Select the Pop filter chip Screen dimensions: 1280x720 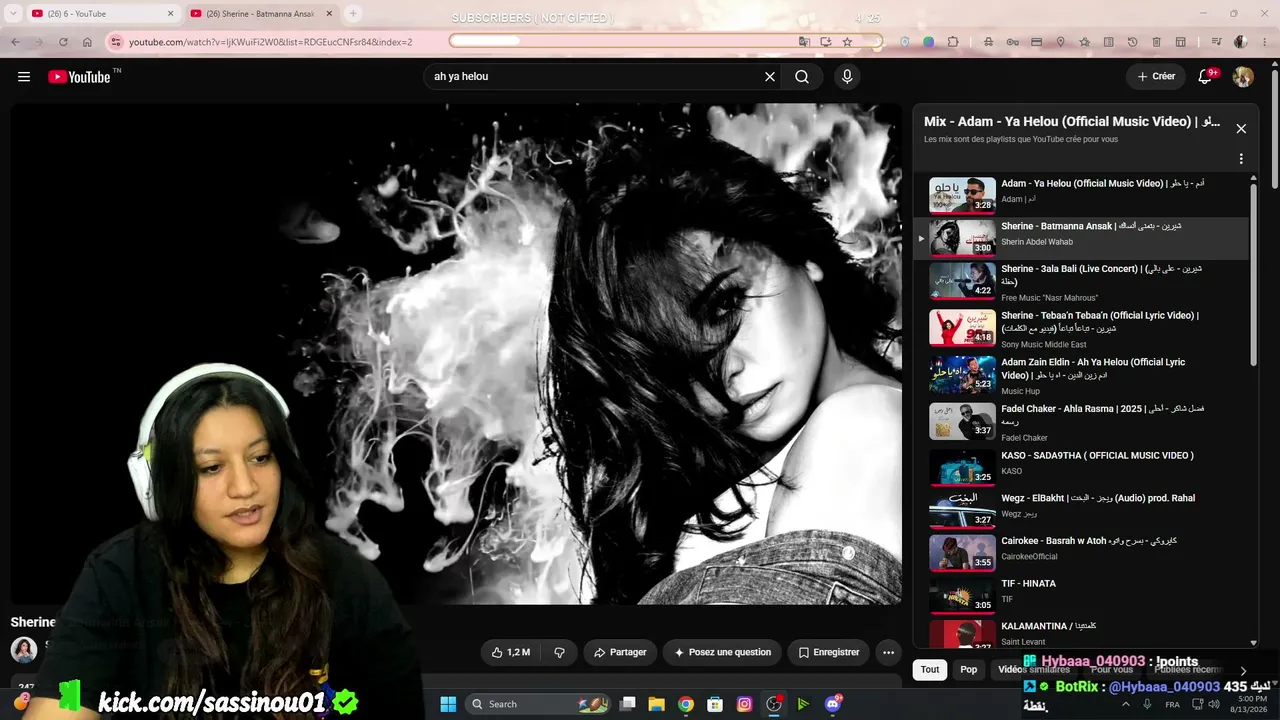coord(969,670)
